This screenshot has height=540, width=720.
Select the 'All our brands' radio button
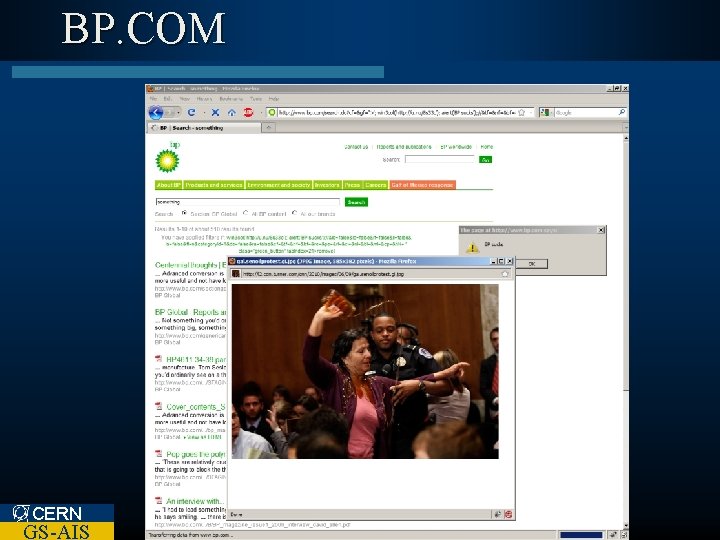[294, 214]
